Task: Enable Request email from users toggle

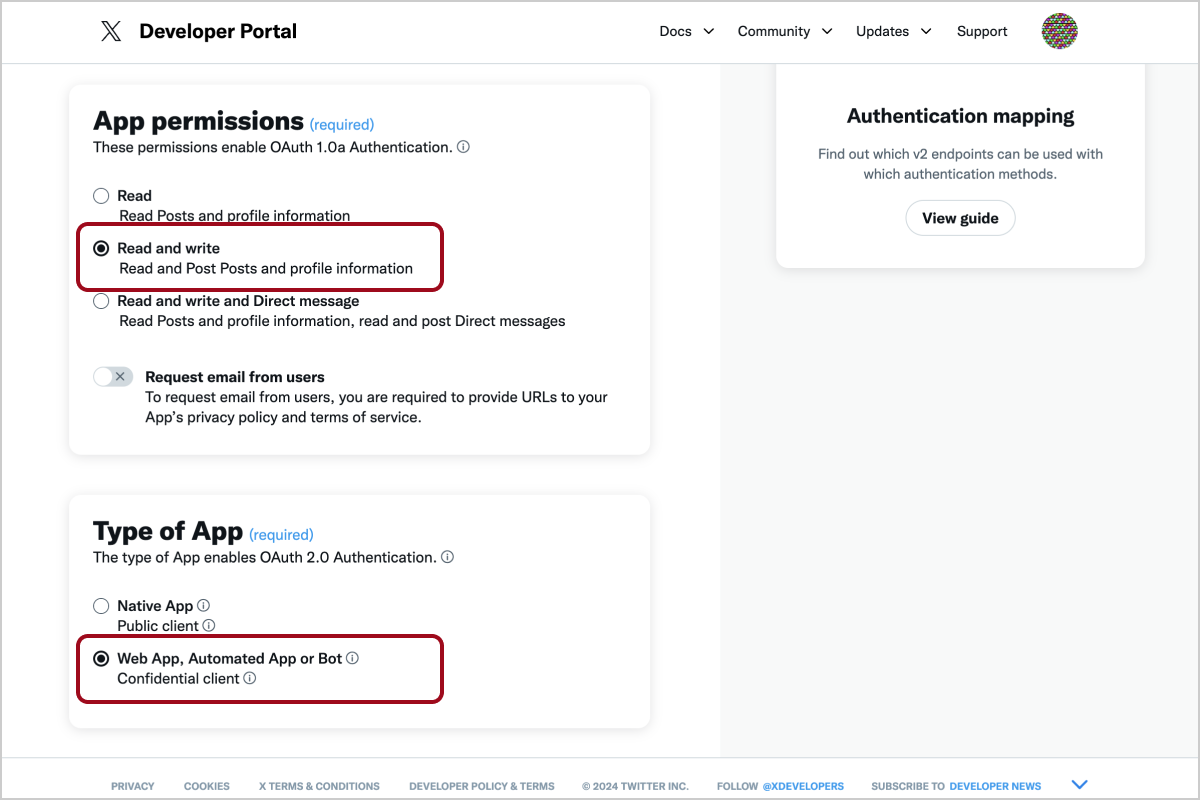Action: pyautogui.click(x=112, y=377)
